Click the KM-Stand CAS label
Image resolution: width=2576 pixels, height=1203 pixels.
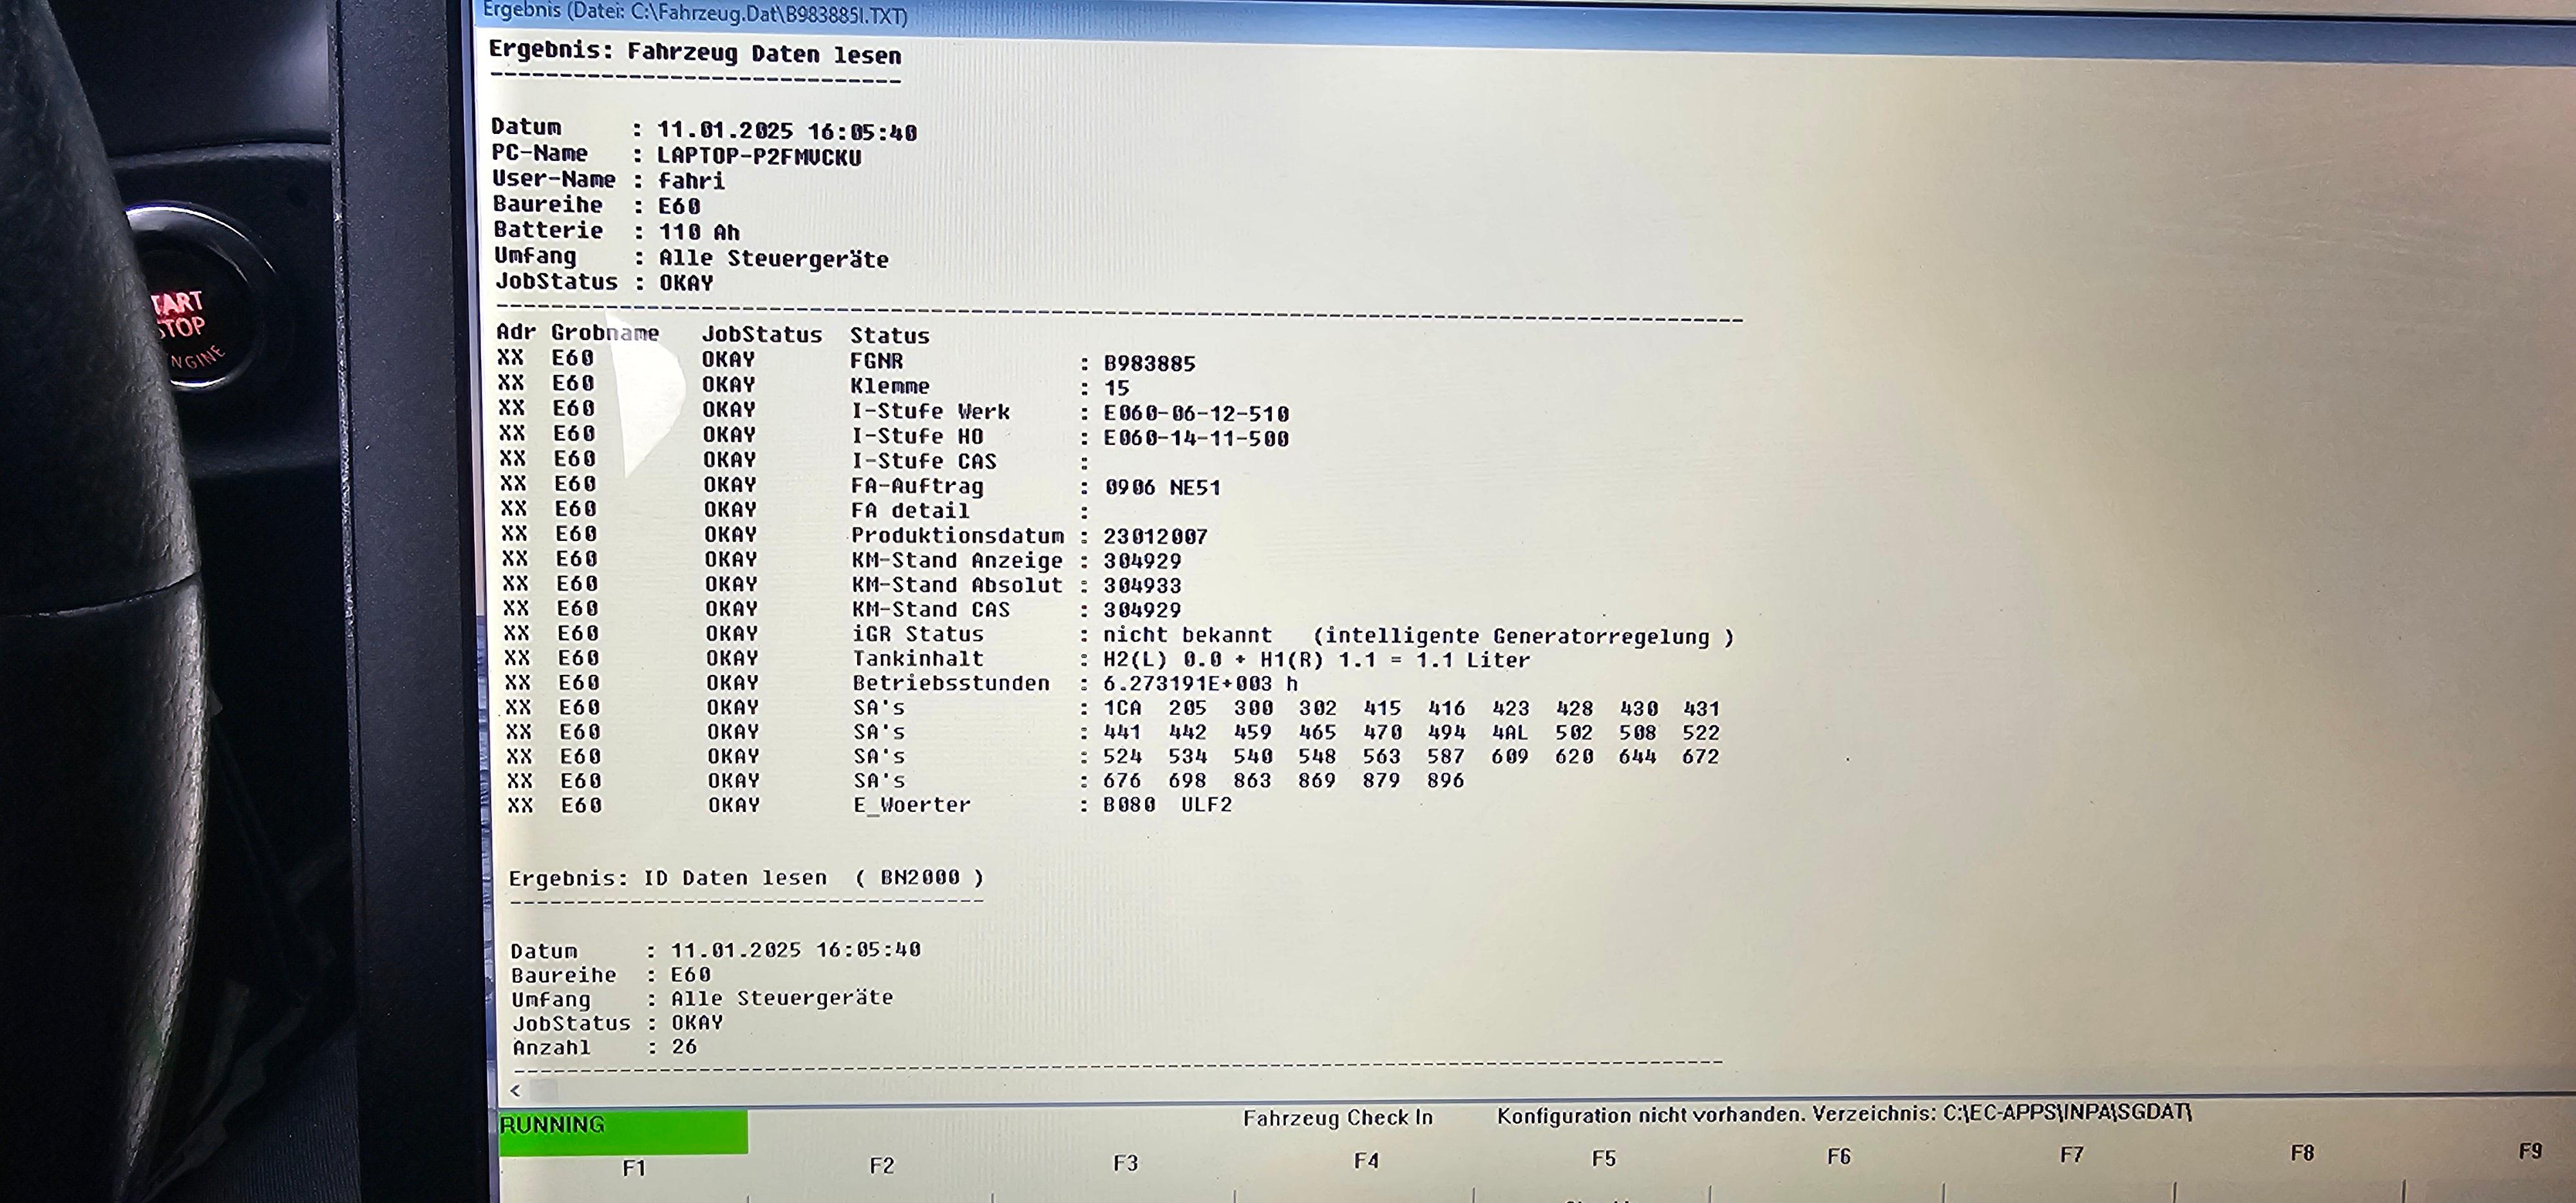pyautogui.click(x=930, y=609)
